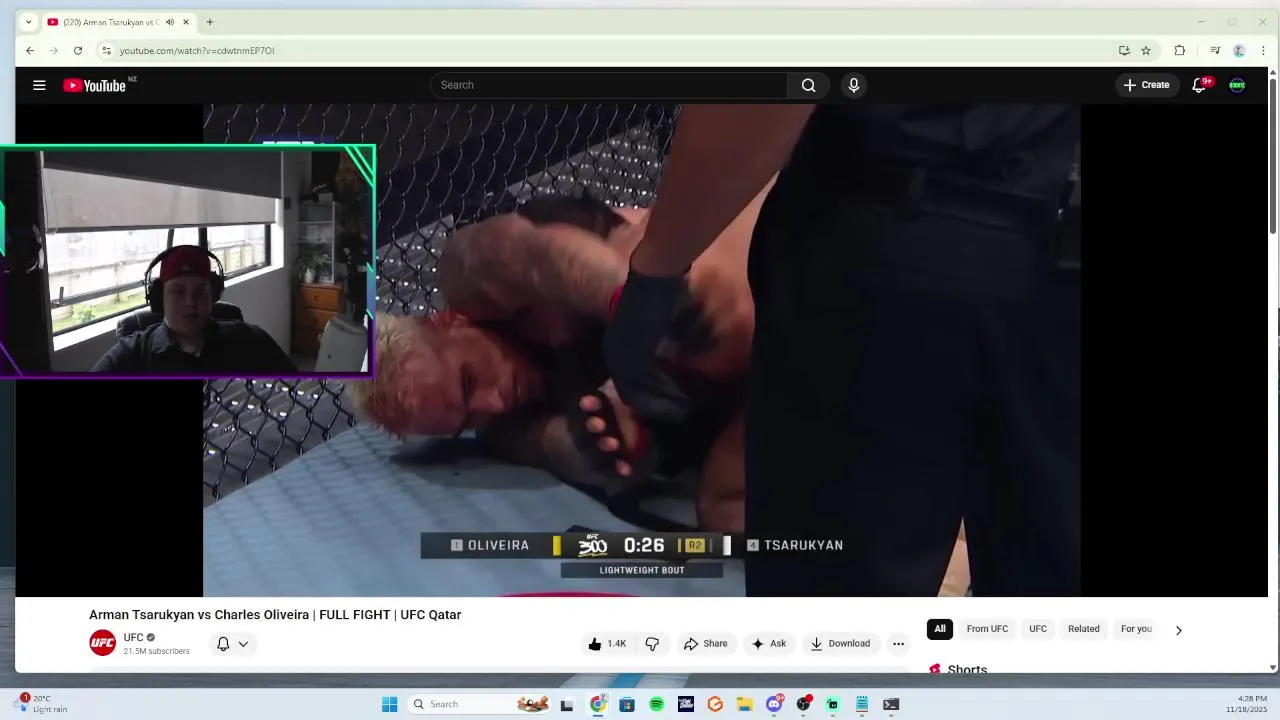This screenshot has width=1280, height=720.
Task: Open Discord from taskbar
Action: click(x=774, y=704)
